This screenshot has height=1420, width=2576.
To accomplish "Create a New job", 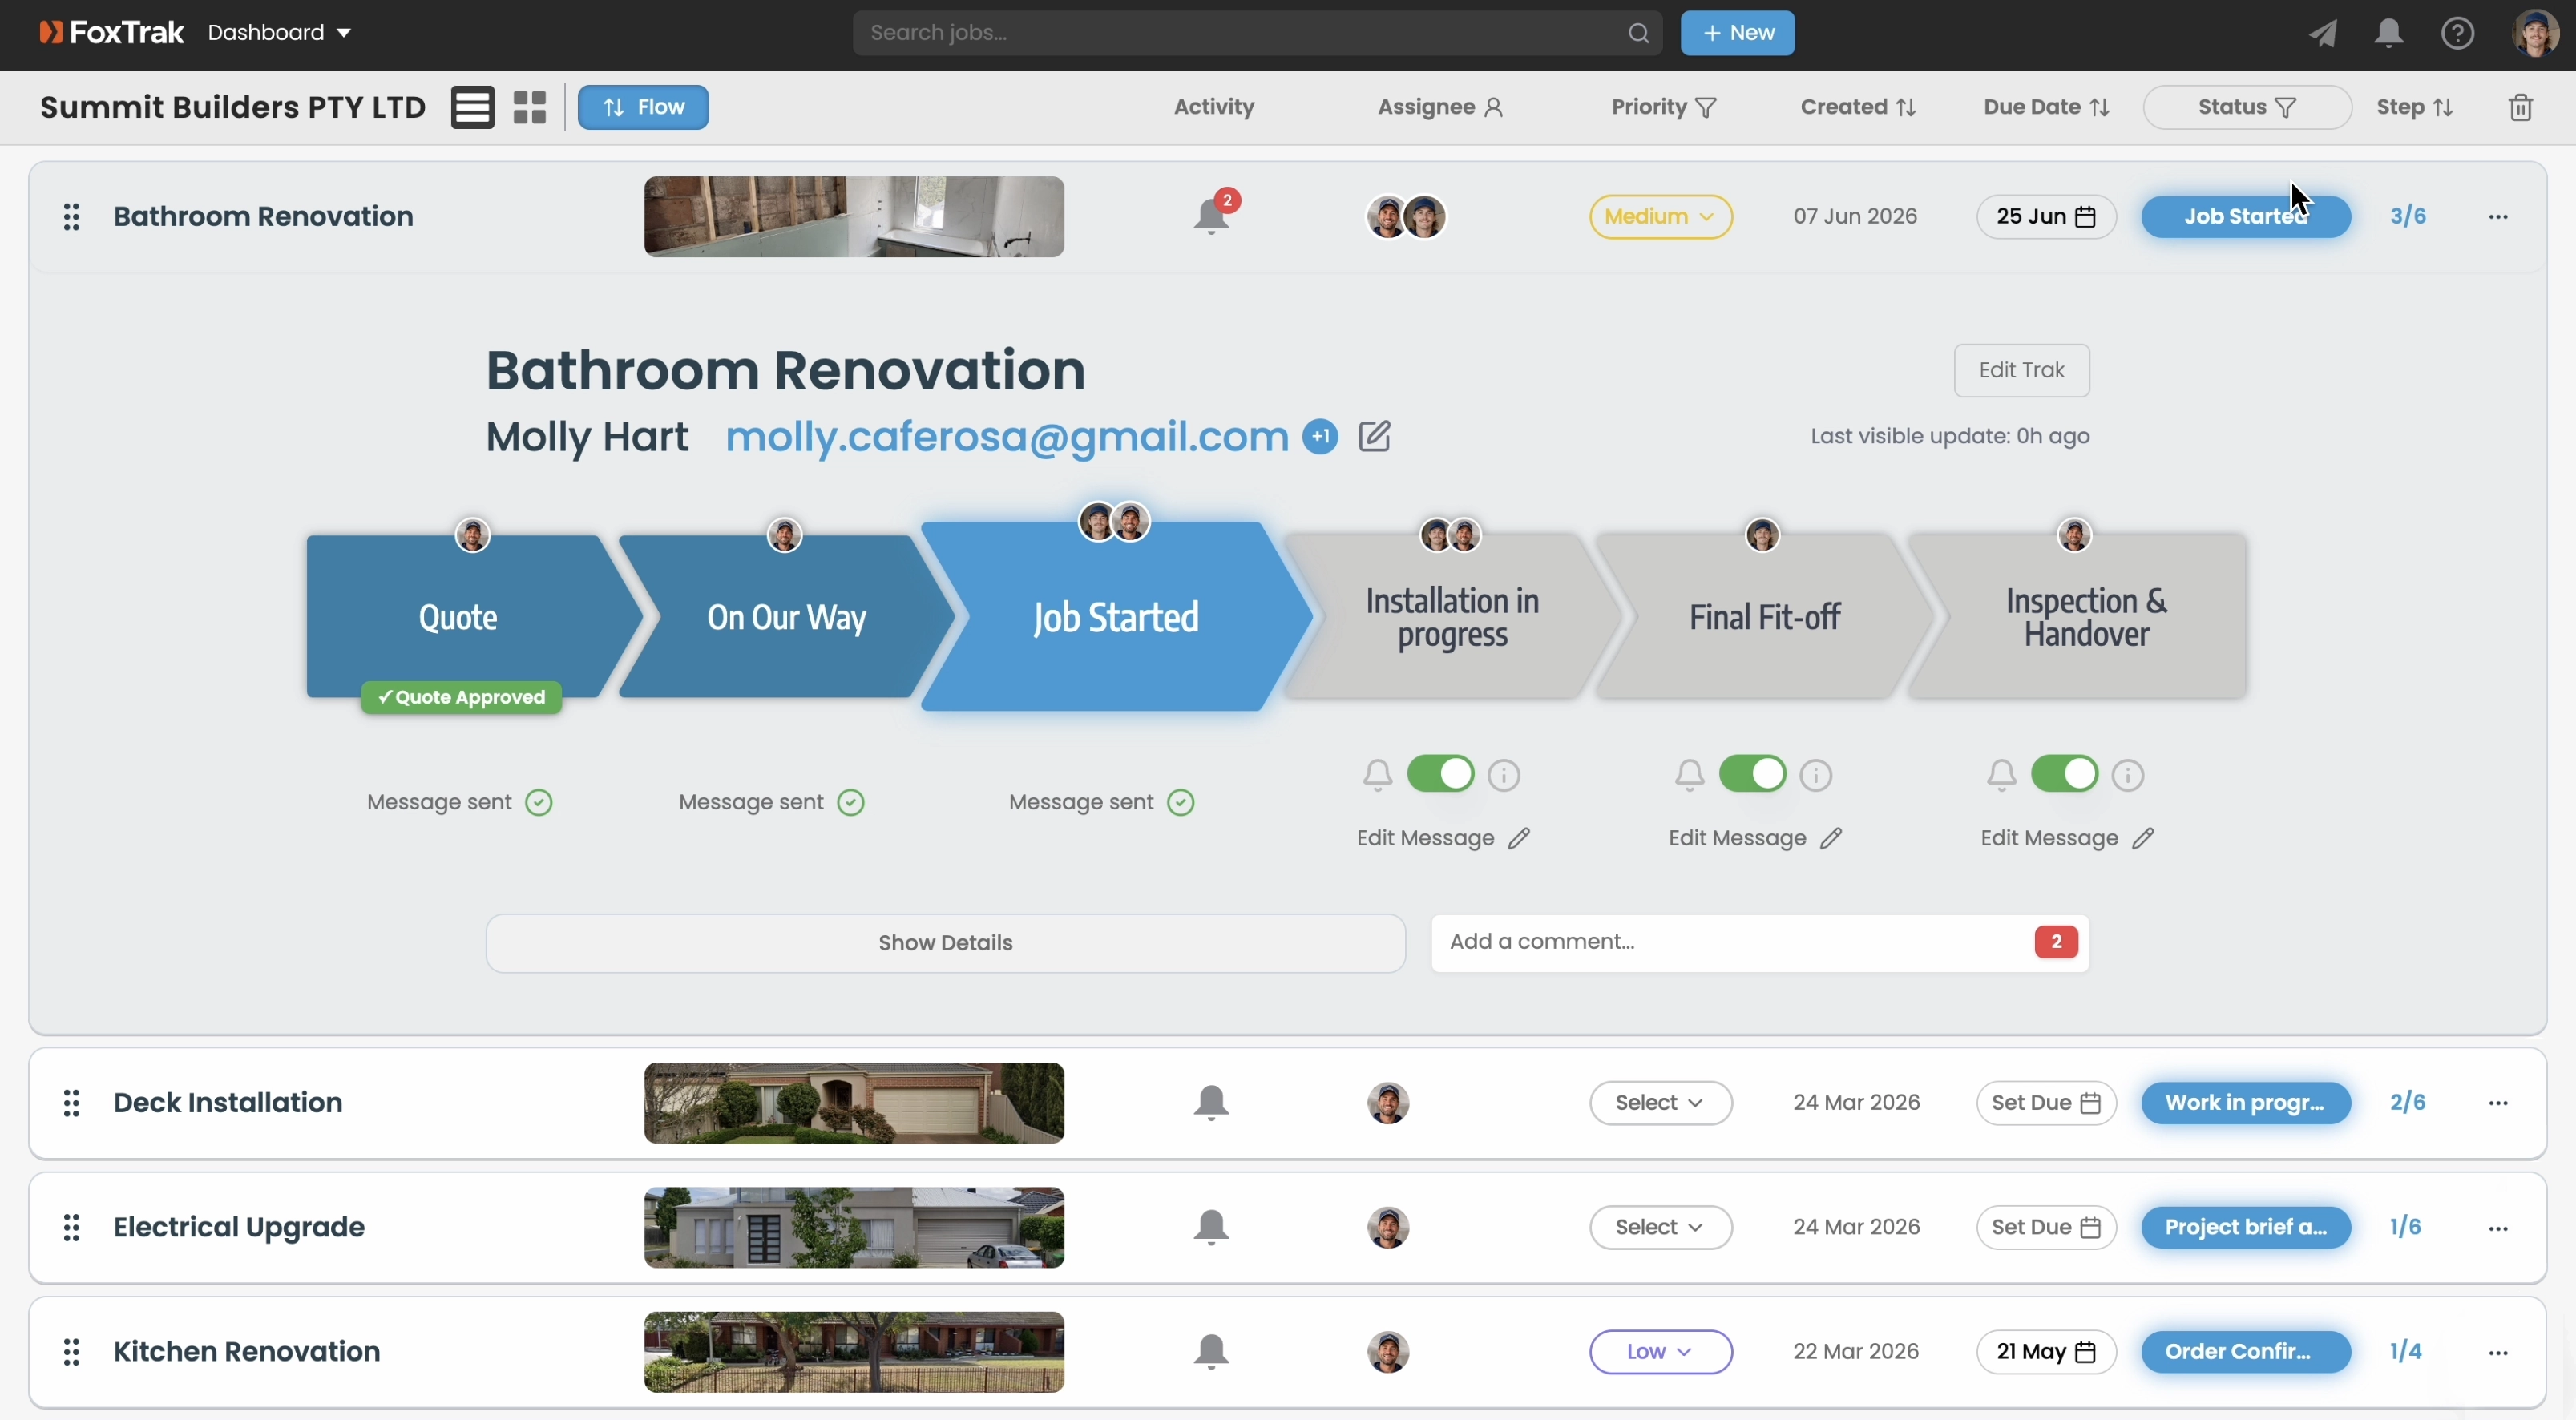I will 1737,33.
